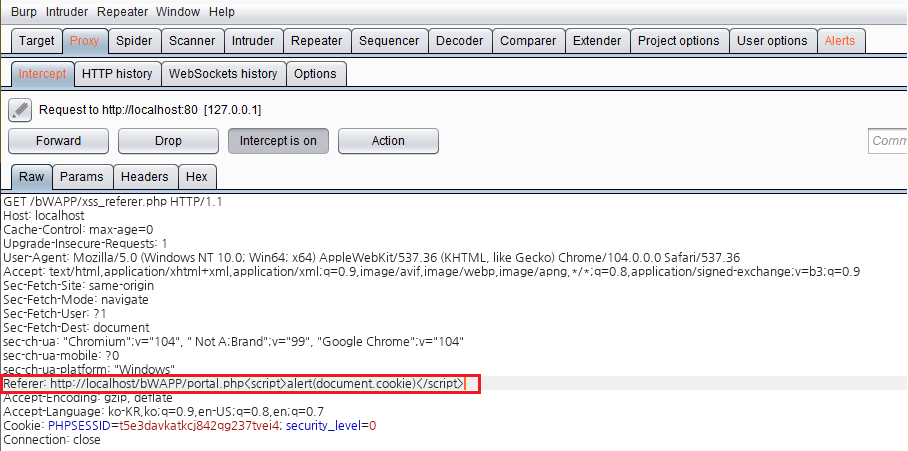Open the User options tab
The width and height of the screenshot is (908, 451).
[772, 41]
